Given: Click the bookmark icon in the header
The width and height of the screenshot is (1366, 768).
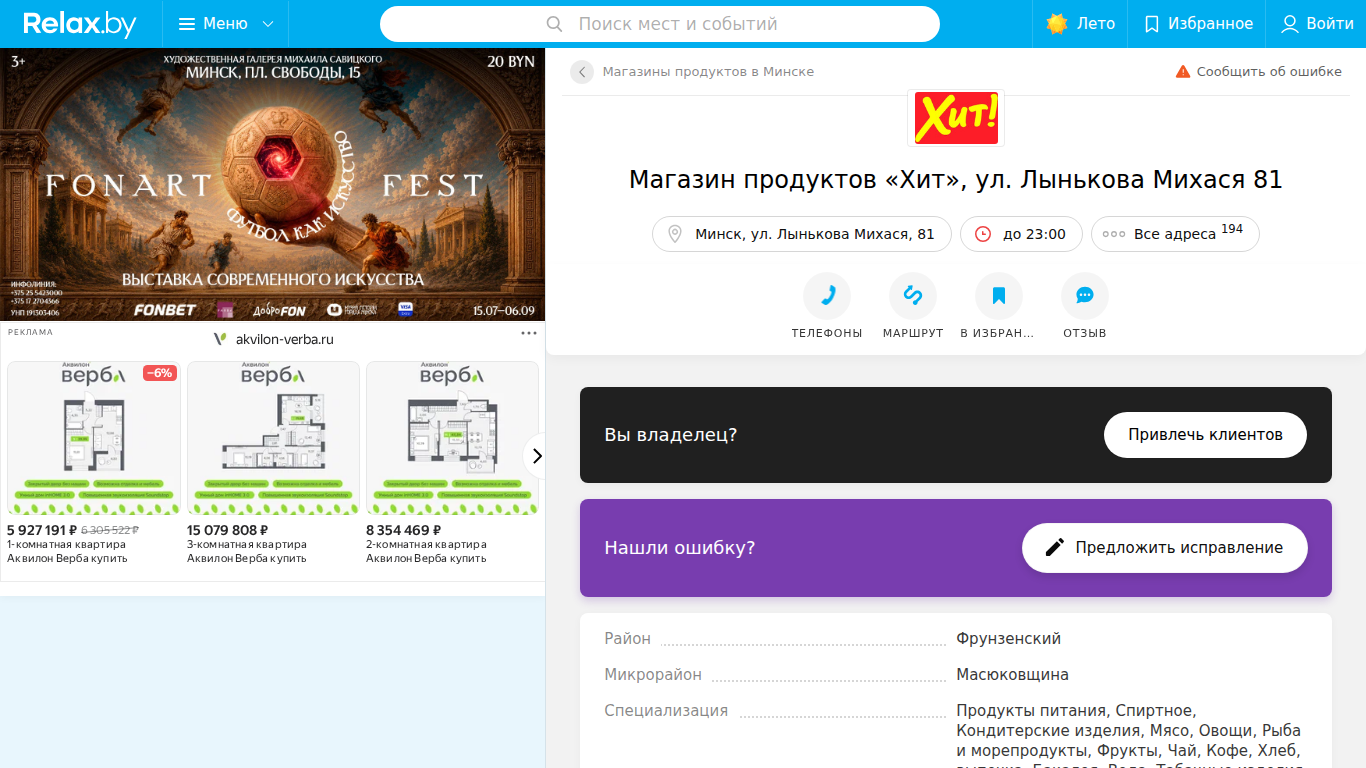Looking at the screenshot, I should (1152, 24).
